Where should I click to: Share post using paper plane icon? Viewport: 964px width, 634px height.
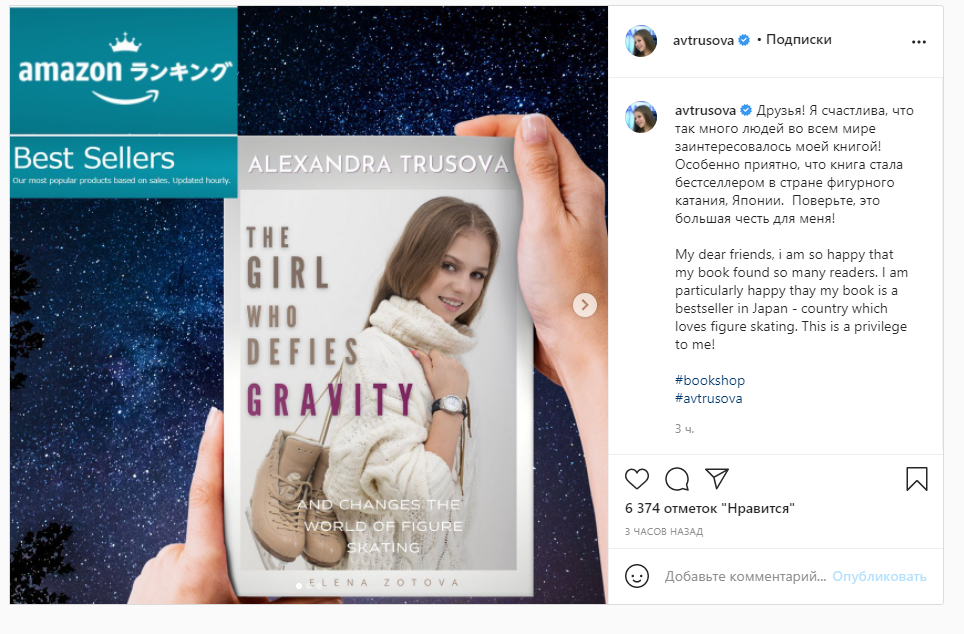717,478
